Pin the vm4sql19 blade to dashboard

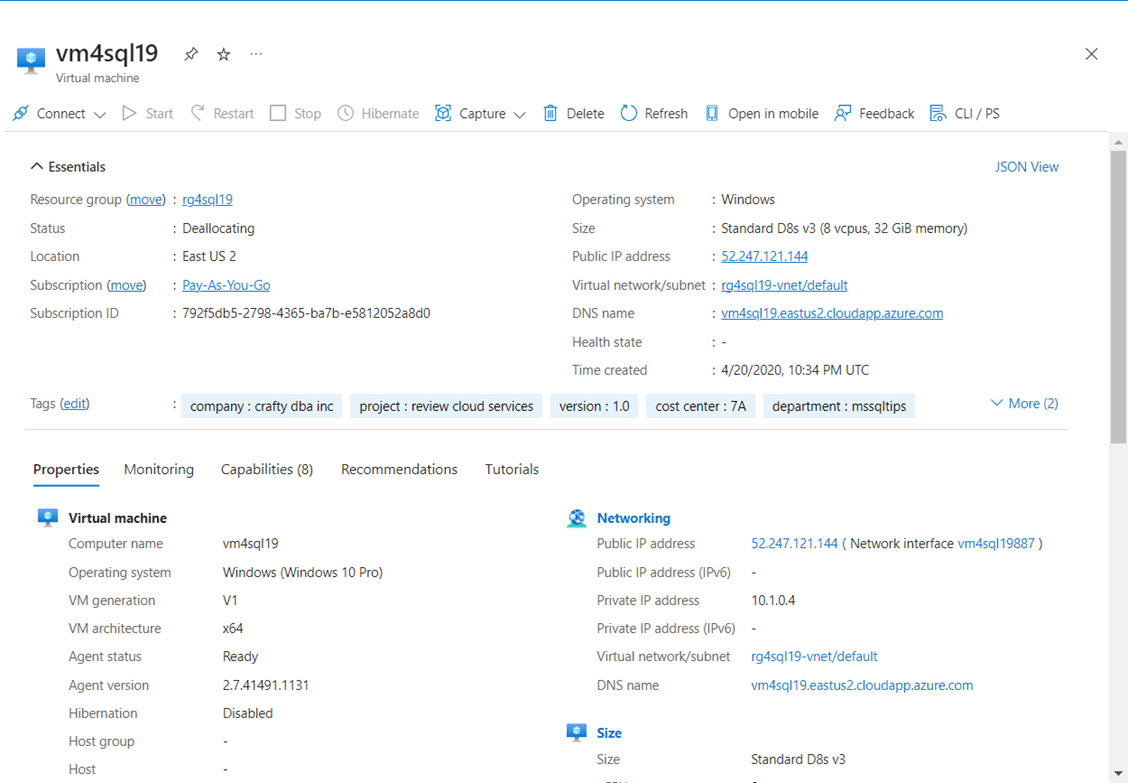point(191,54)
